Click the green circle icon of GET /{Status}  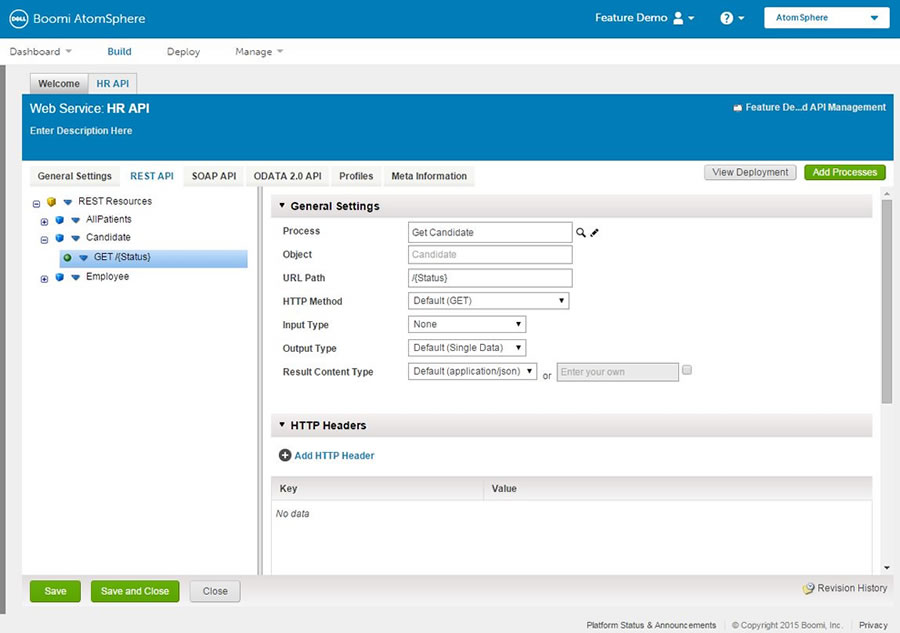67,258
